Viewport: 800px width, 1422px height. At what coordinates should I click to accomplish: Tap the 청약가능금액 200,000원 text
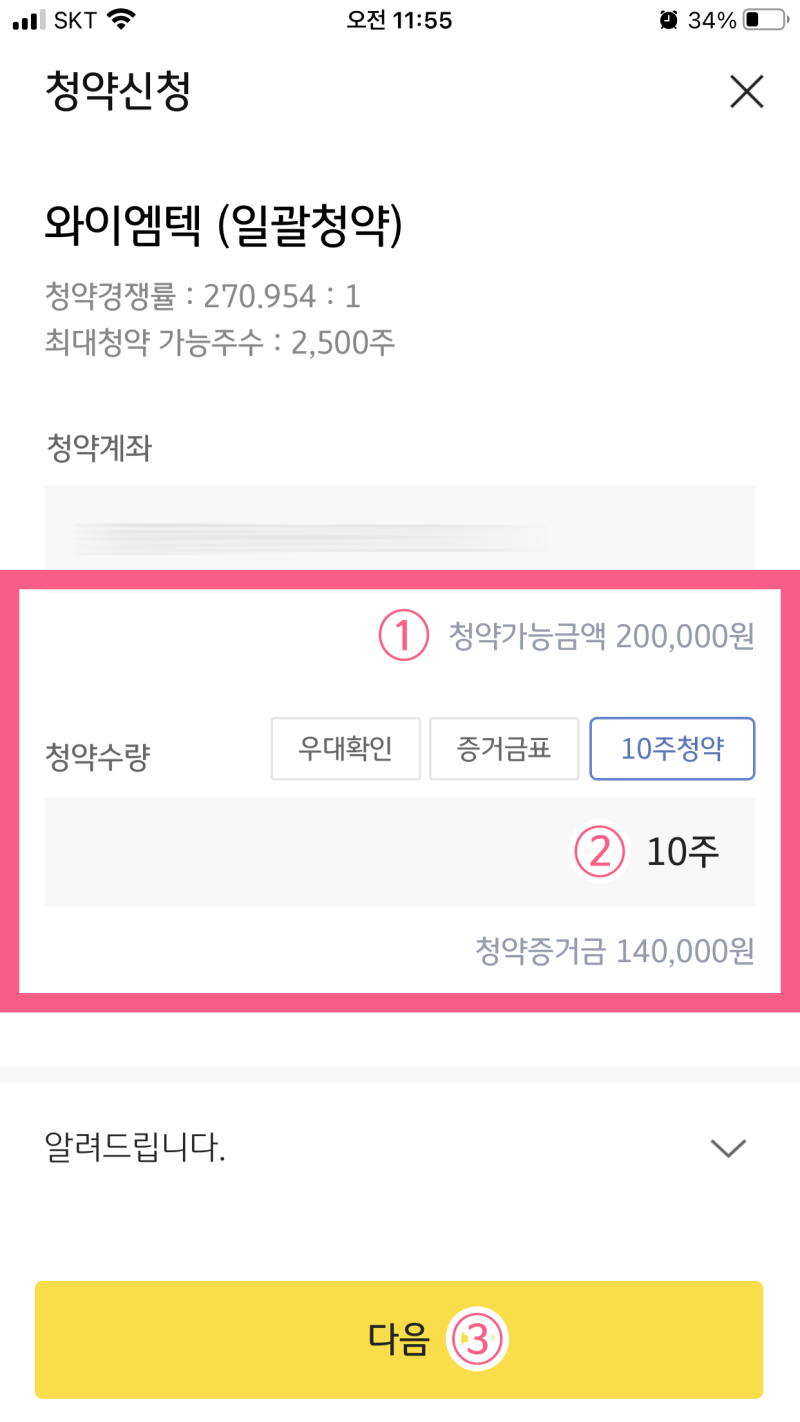pyautogui.click(x=601, y=636)
